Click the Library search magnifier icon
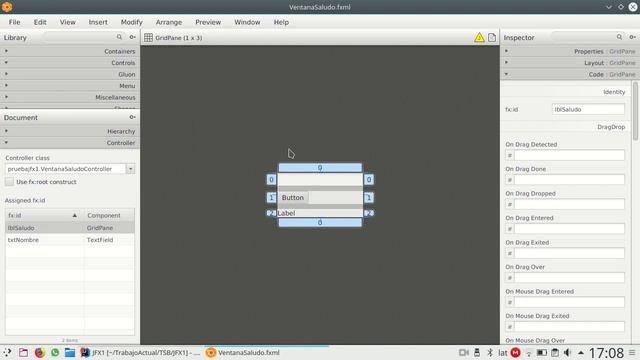This screenshot has height=360, width=640. [x=119, y=37]
